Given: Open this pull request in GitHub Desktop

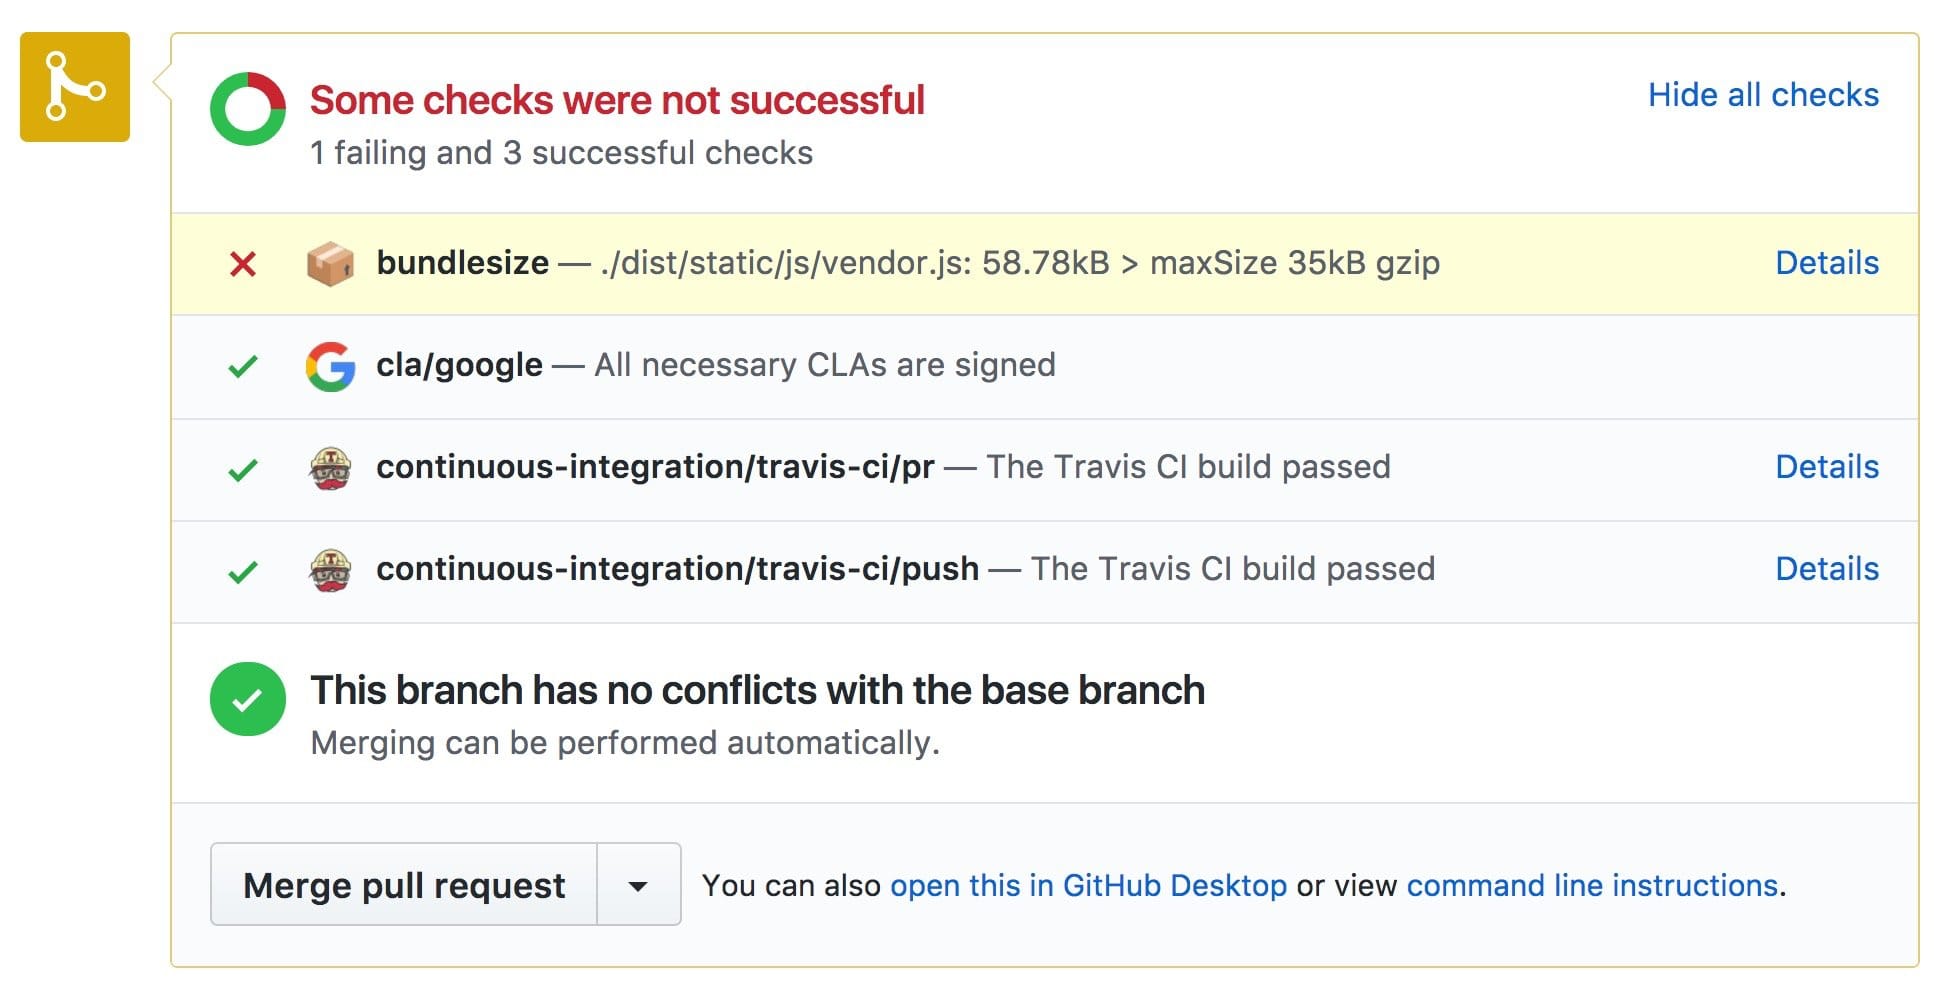Looking at the screenshot, I should (1088, 885).
